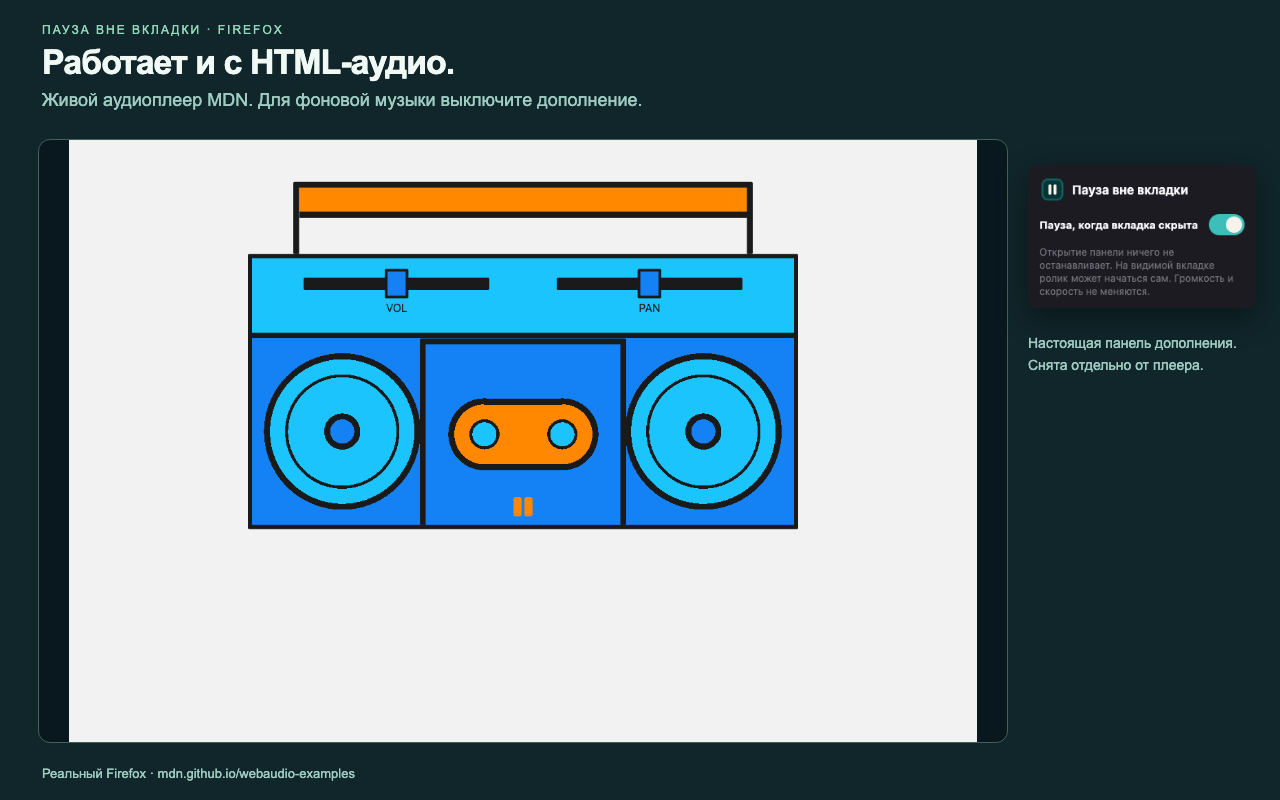The width and height of the screenshot is (1280, 800).
Task: Click the pause icon in the extension panel header
Action: click(1052, 189)
